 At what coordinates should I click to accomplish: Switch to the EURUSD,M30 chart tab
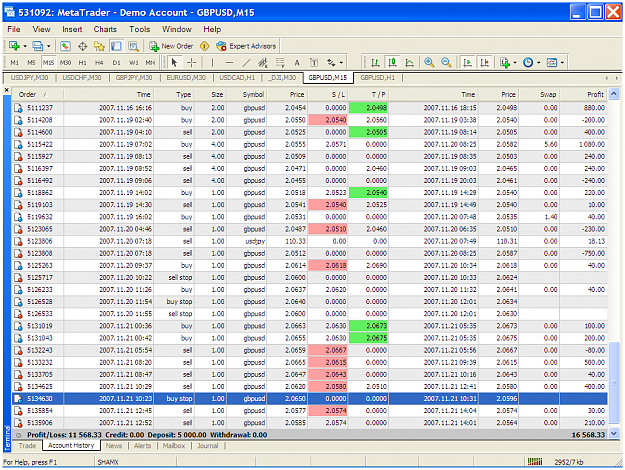(x=186, y=78)
